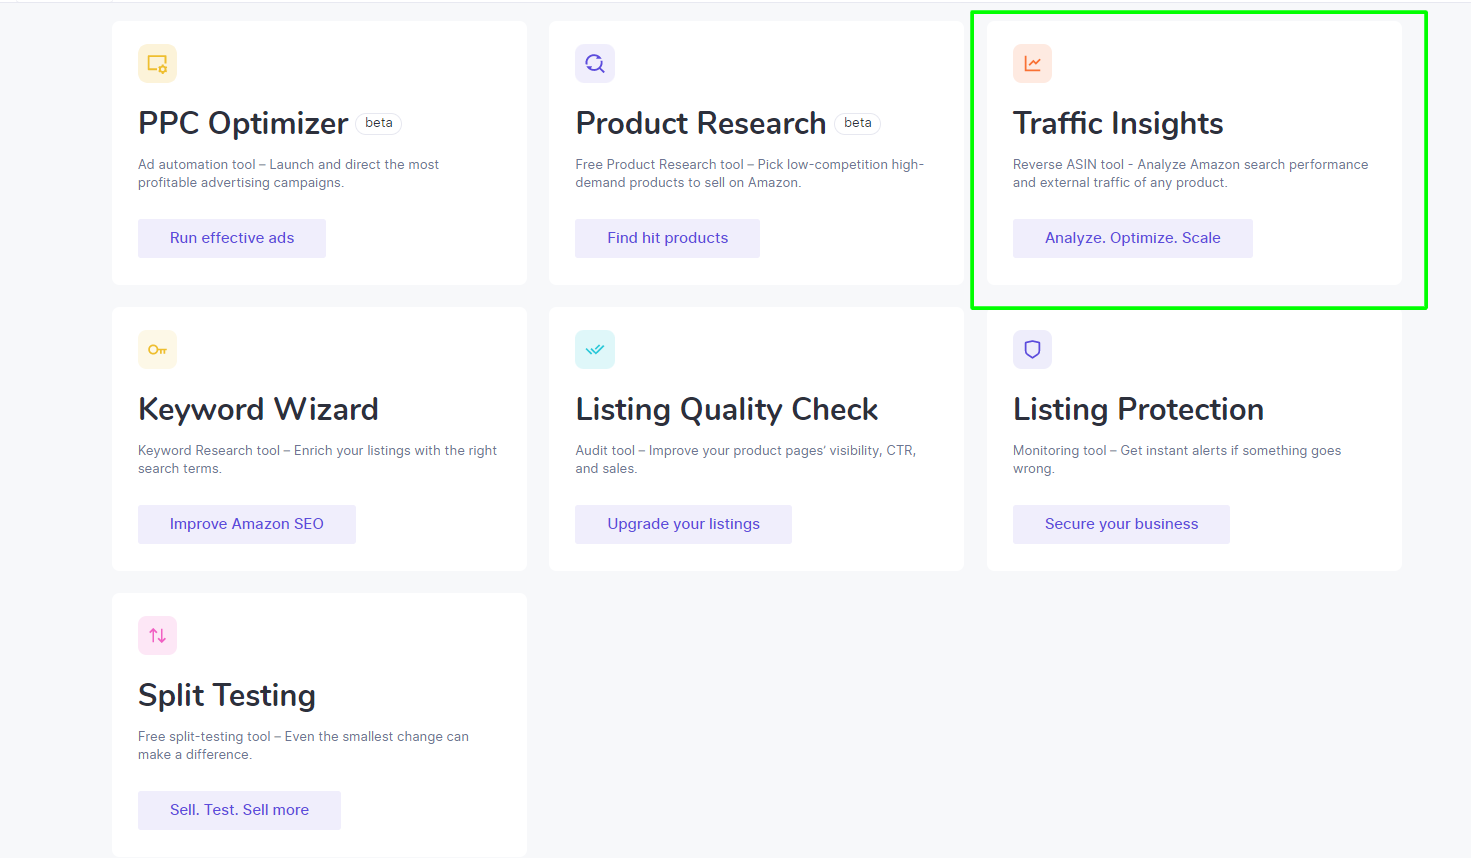Click the 'Audit tool' description text
Screen dimensions: 1471x858
coord(745,460)
